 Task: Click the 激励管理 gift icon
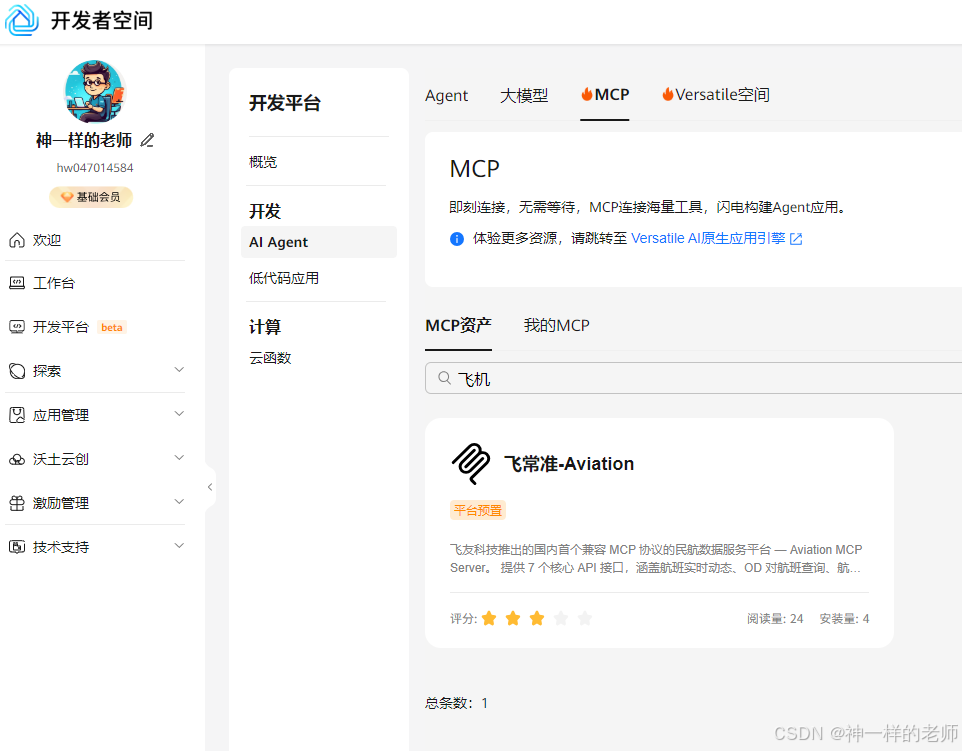[17, 503]
